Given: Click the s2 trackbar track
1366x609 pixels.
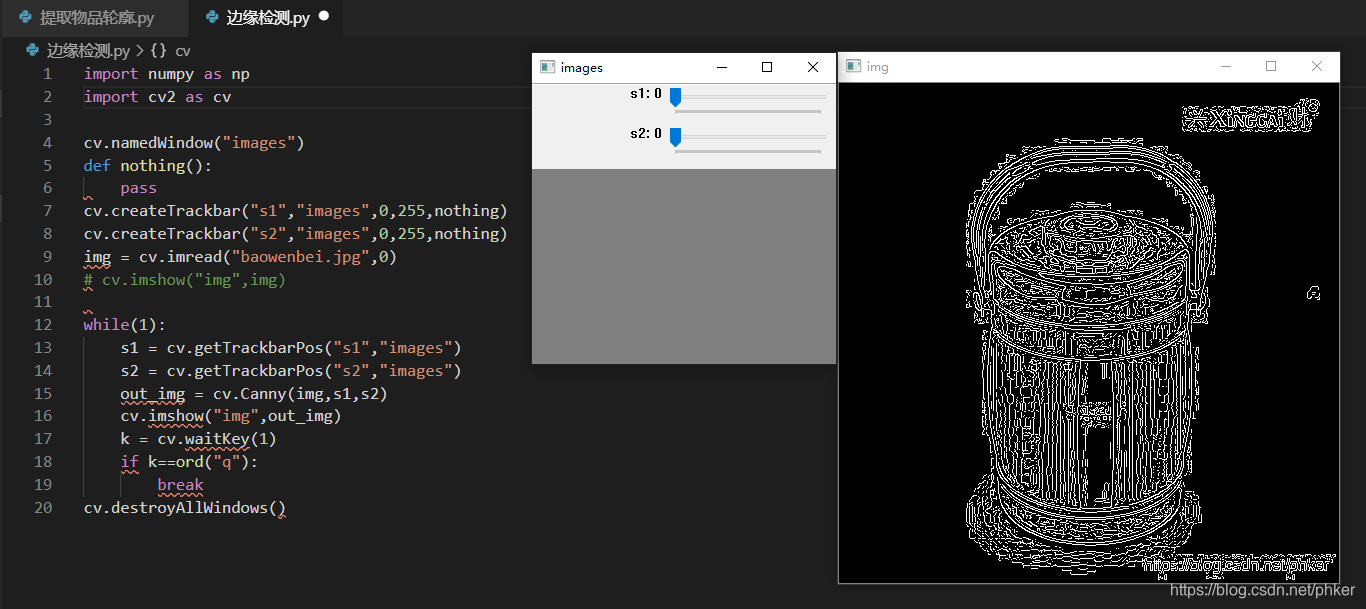Looking at the screenshot, I should pyautogui.click(x=748, y=136).
